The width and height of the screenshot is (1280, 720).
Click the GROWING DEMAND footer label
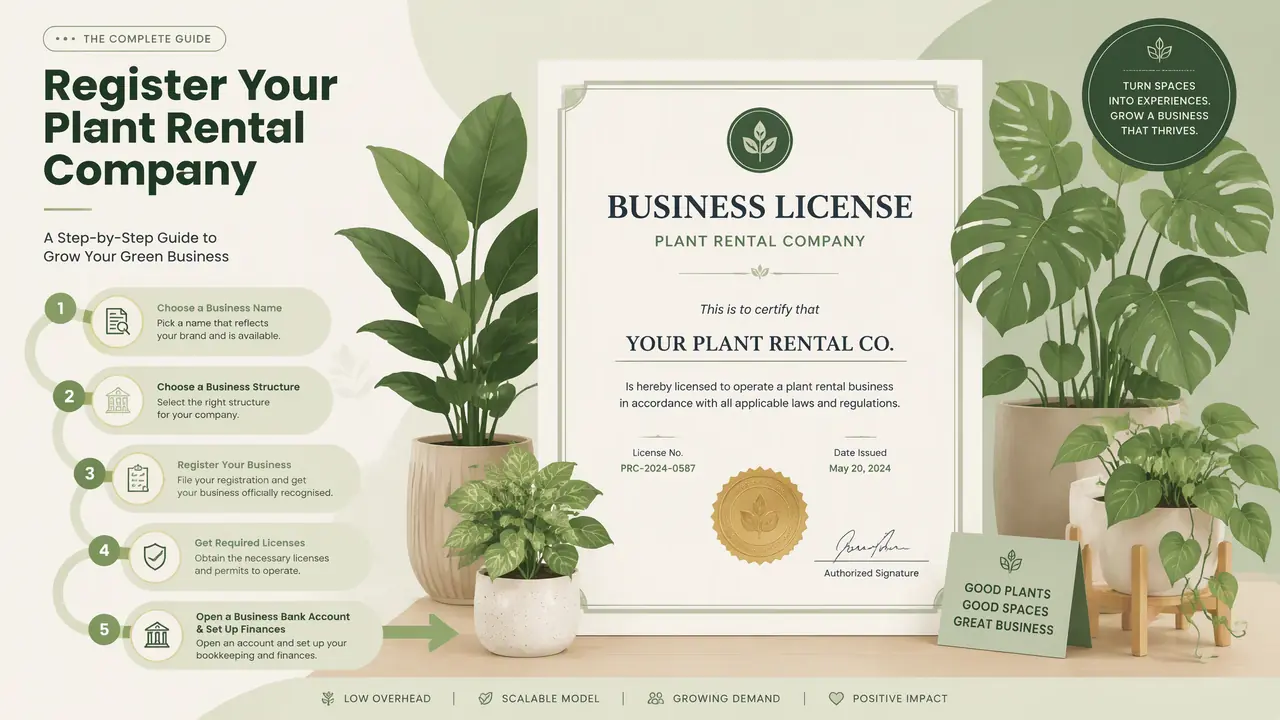726,698
